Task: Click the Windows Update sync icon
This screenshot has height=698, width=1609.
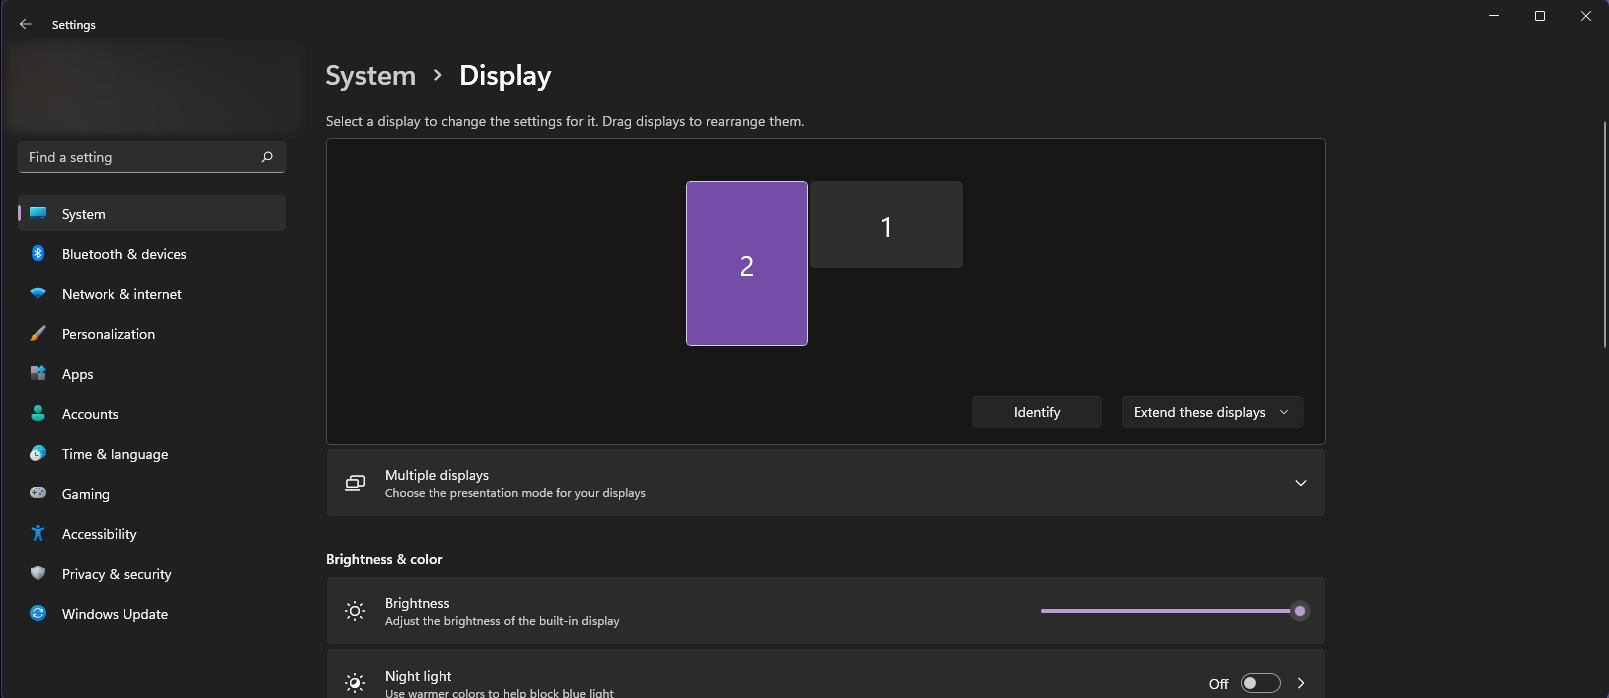Action: (38, 614)
